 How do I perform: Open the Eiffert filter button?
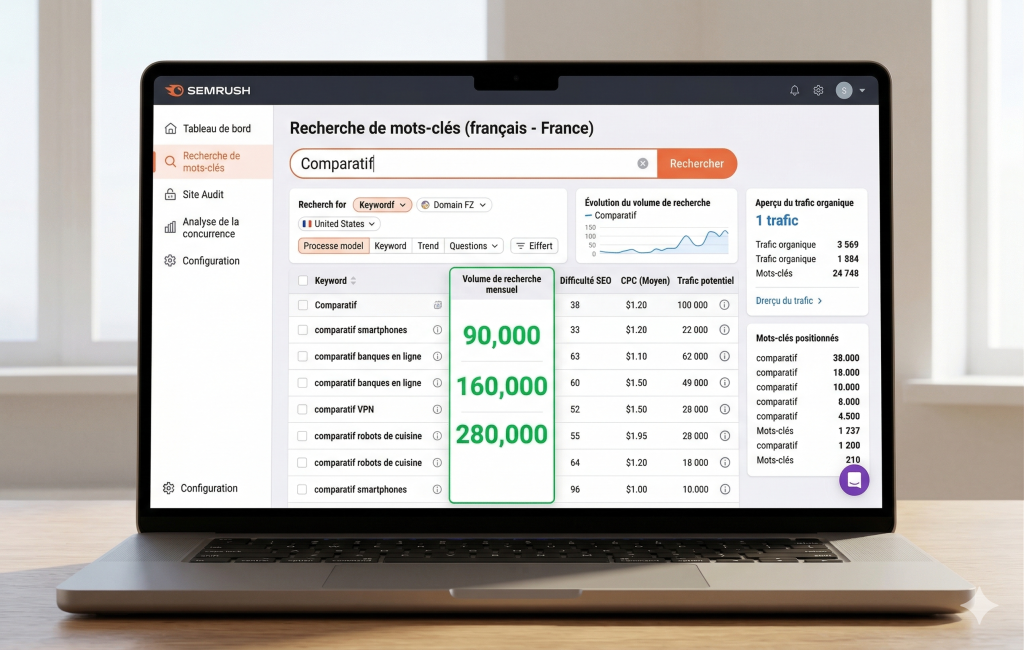pyautogui.click(x=534, y=246)
